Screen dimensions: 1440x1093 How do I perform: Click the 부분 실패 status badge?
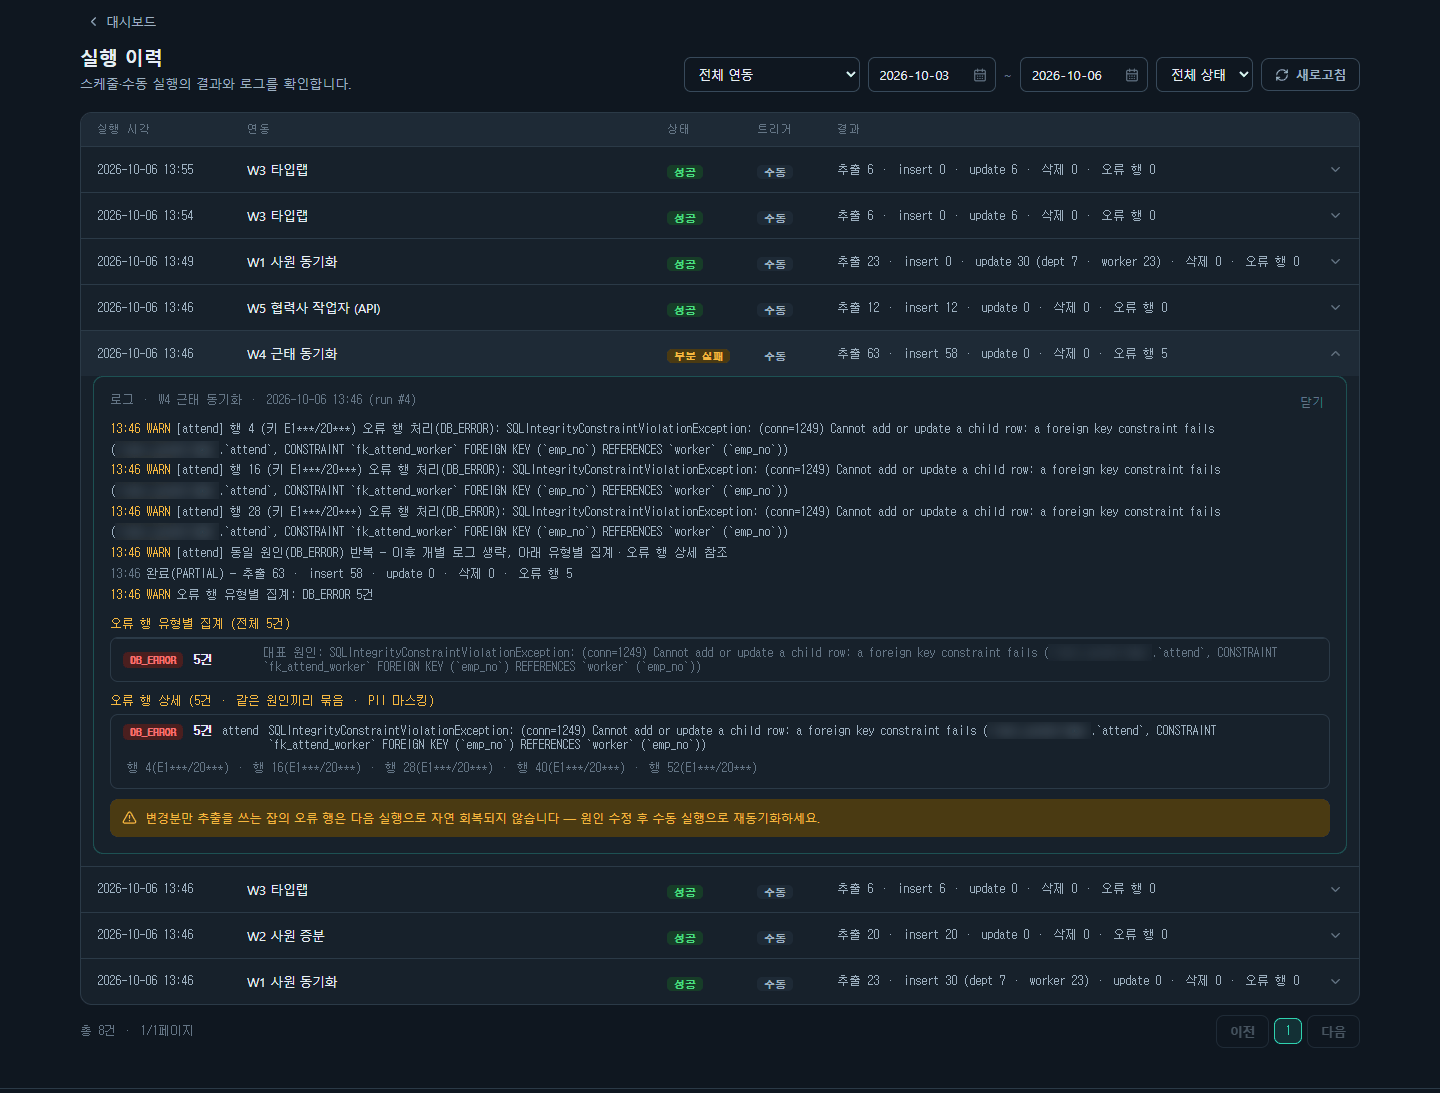coord(698,356)
